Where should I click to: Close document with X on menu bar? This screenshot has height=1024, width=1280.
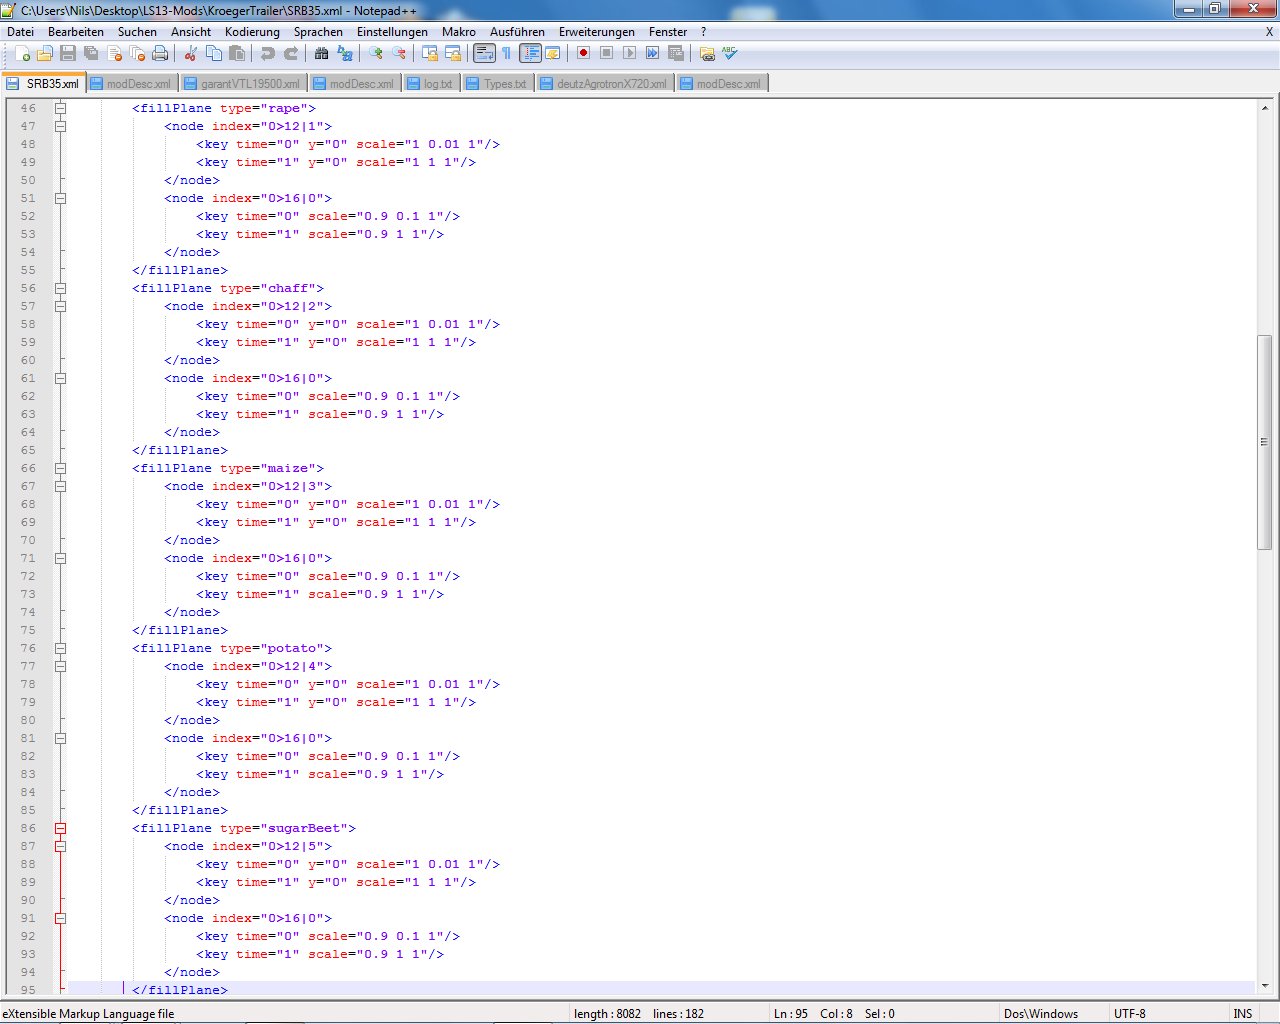(1269, 32)
